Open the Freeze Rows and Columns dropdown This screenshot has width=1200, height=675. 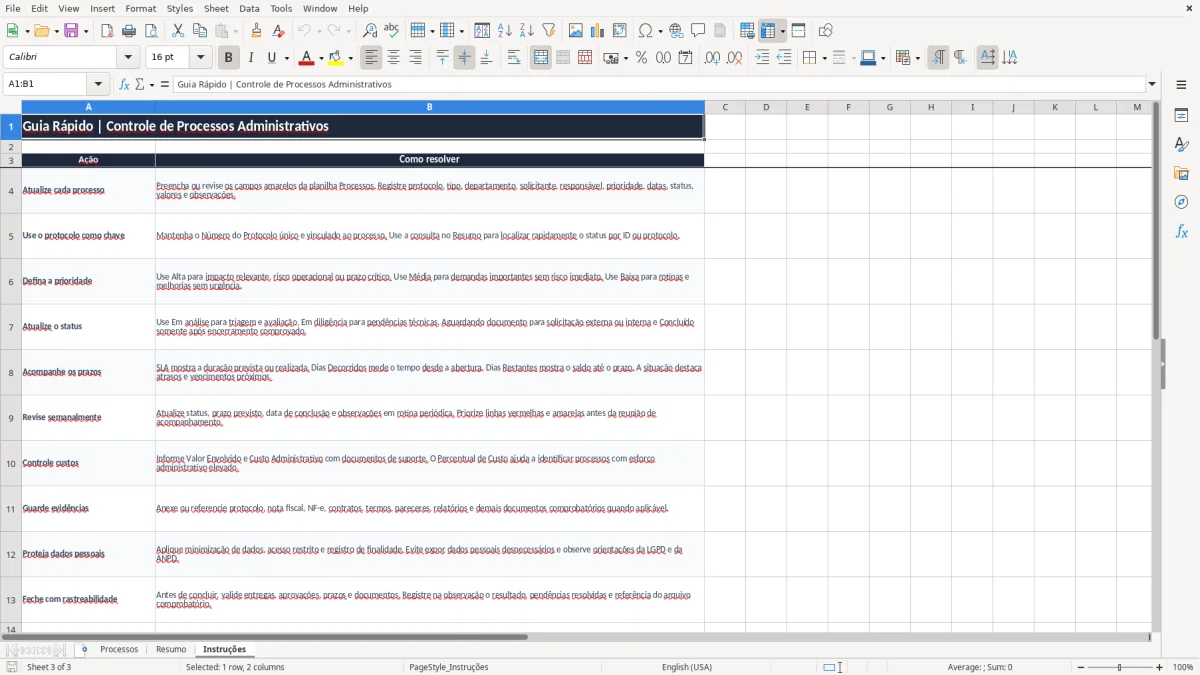(782, 31)
